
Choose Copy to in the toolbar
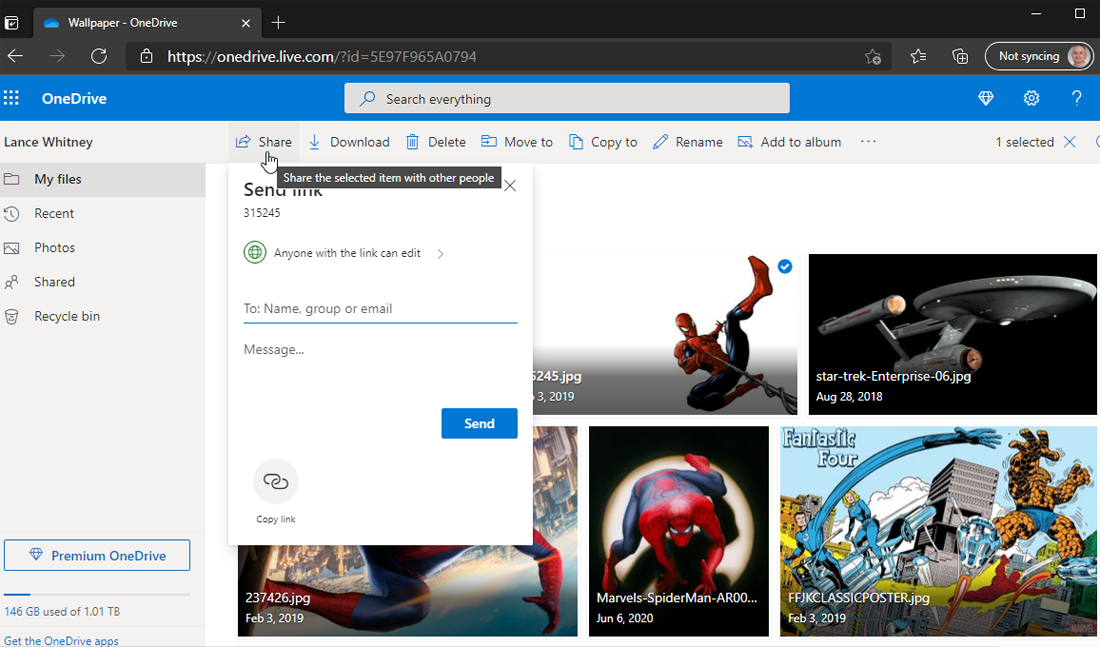(x=603, y=142)
